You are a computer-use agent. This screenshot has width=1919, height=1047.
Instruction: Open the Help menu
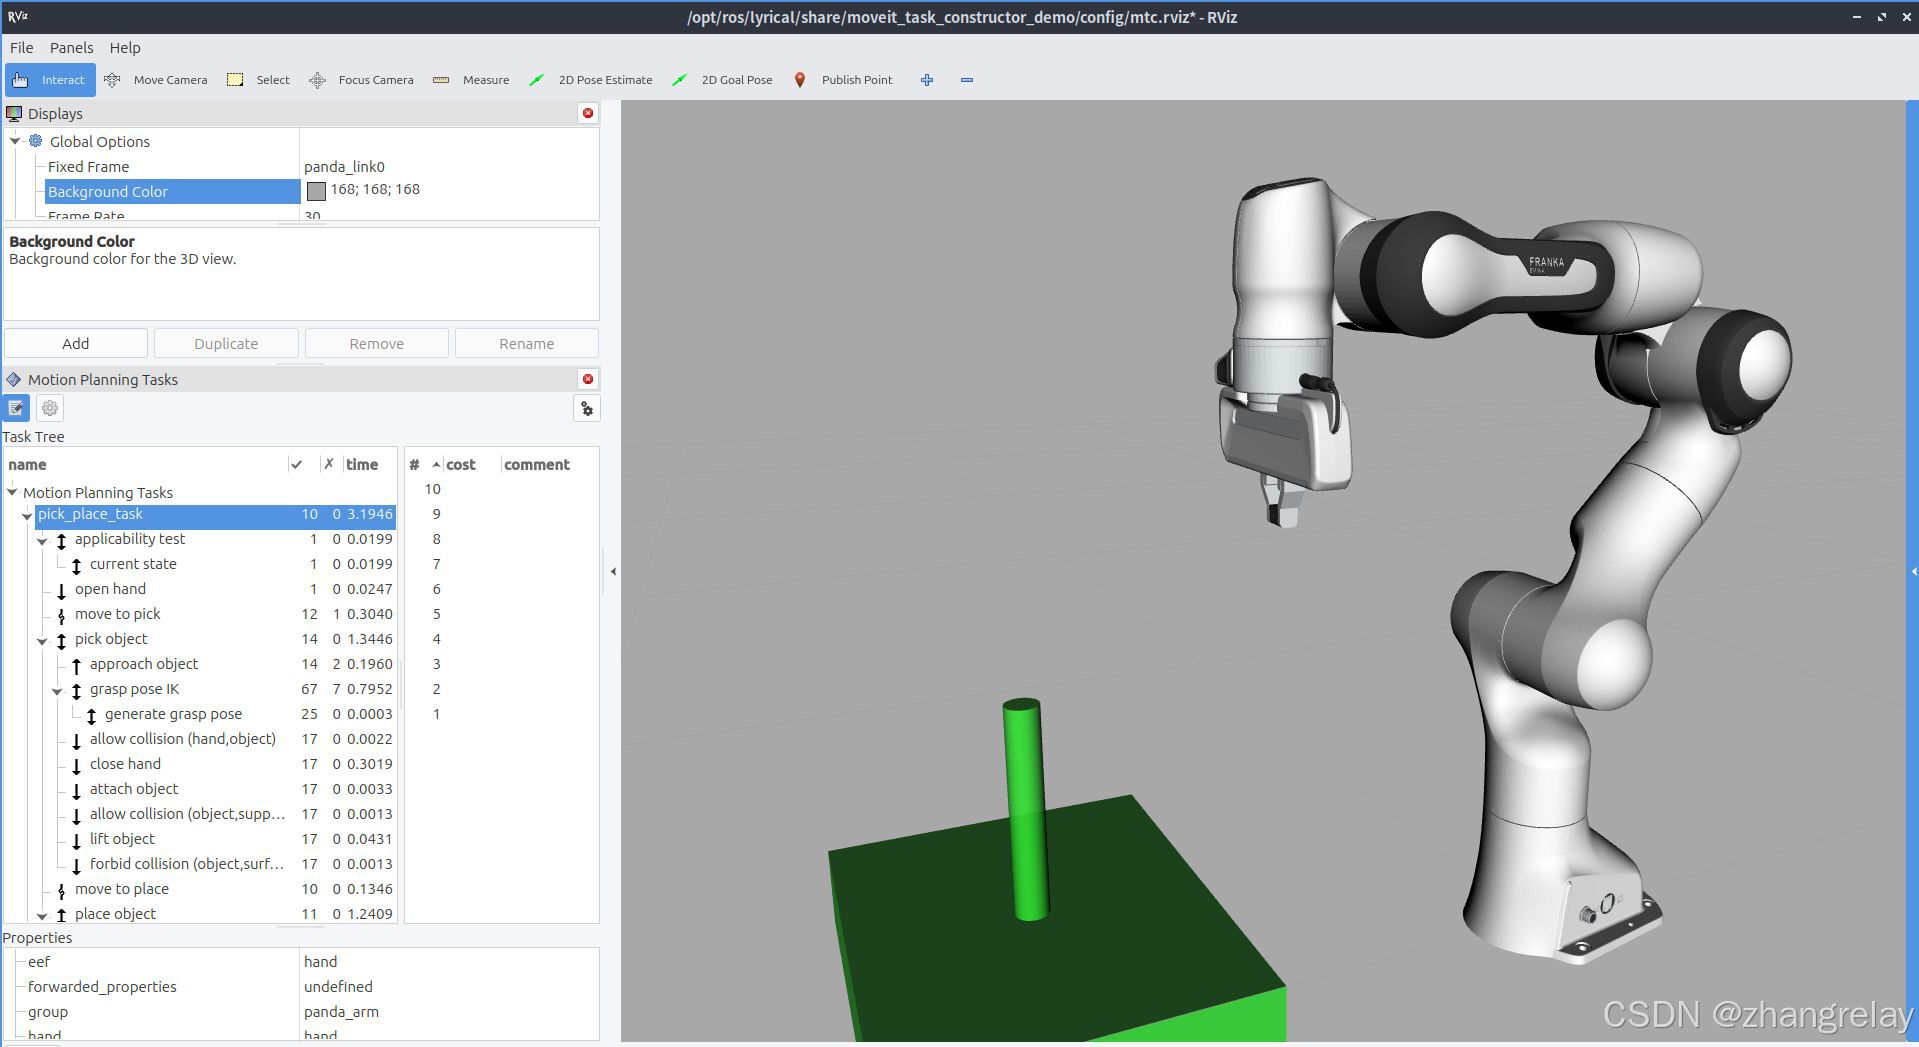(125, 48)
